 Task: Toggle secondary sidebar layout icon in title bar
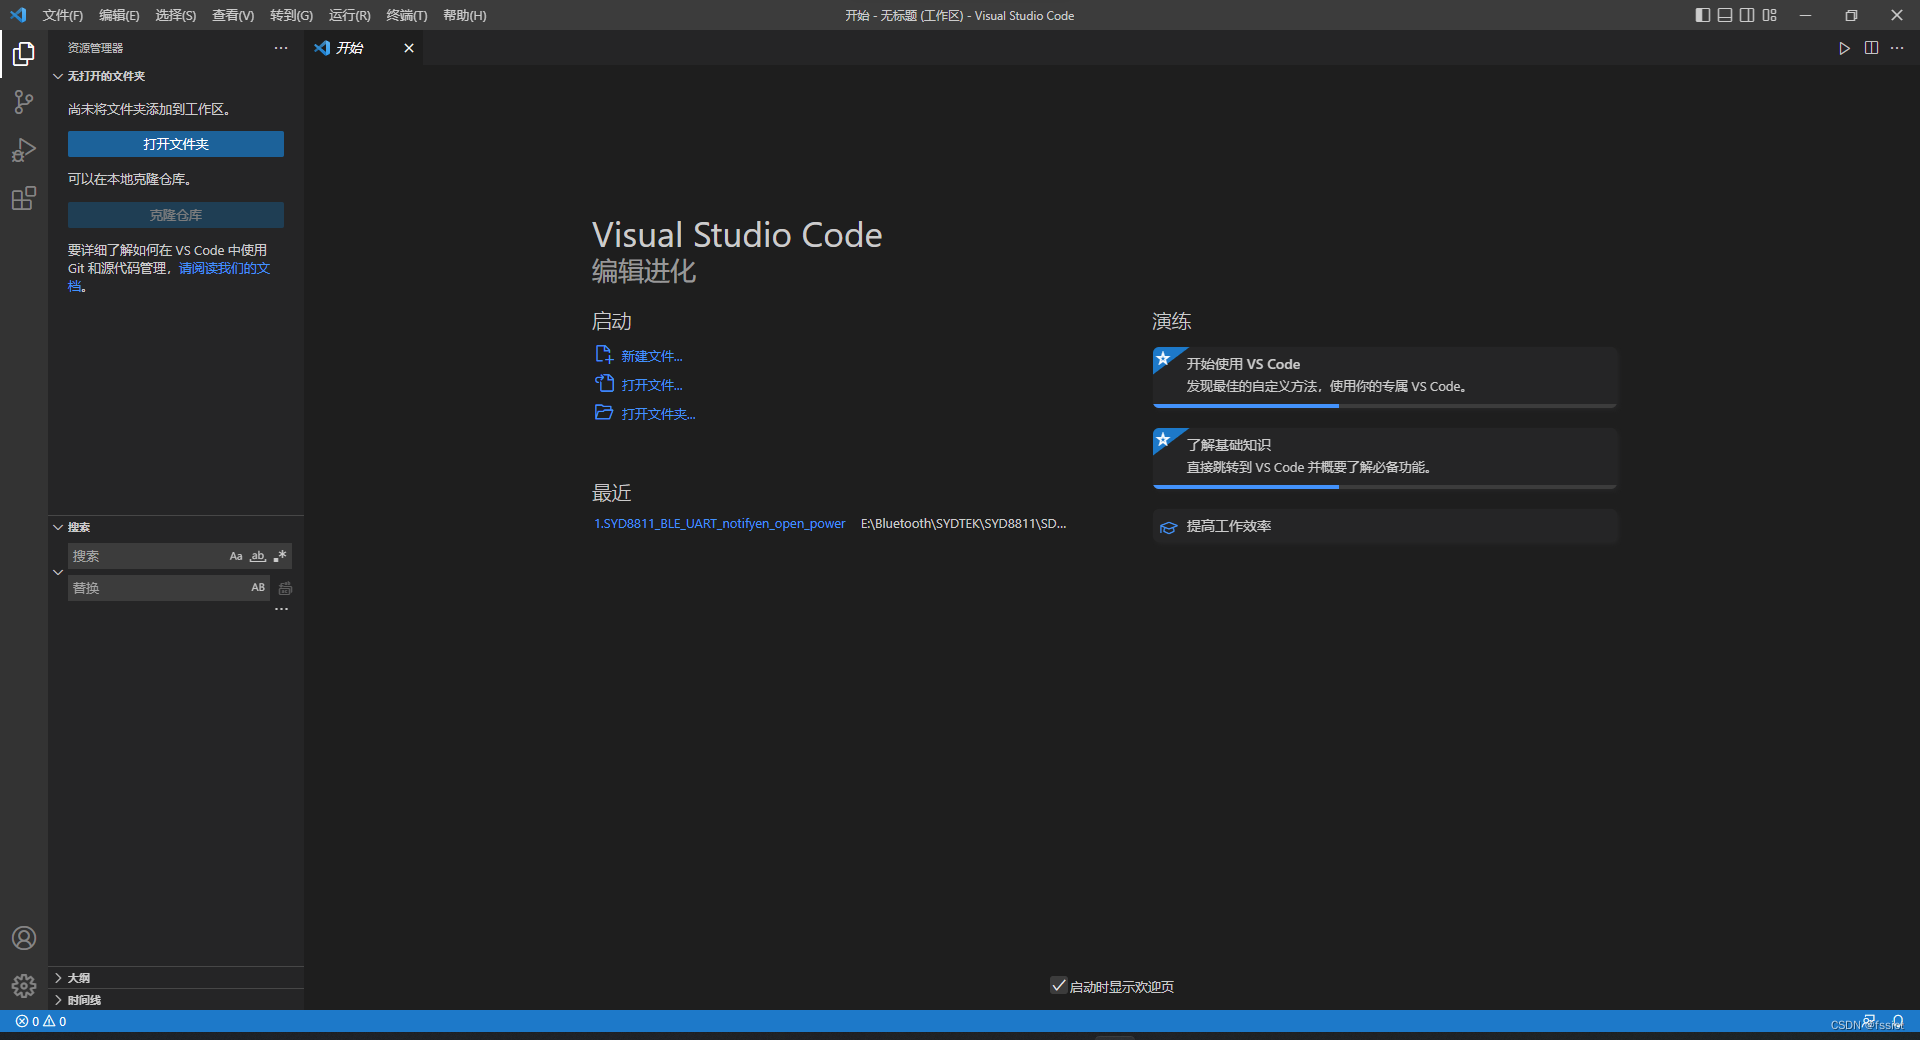1747,15
